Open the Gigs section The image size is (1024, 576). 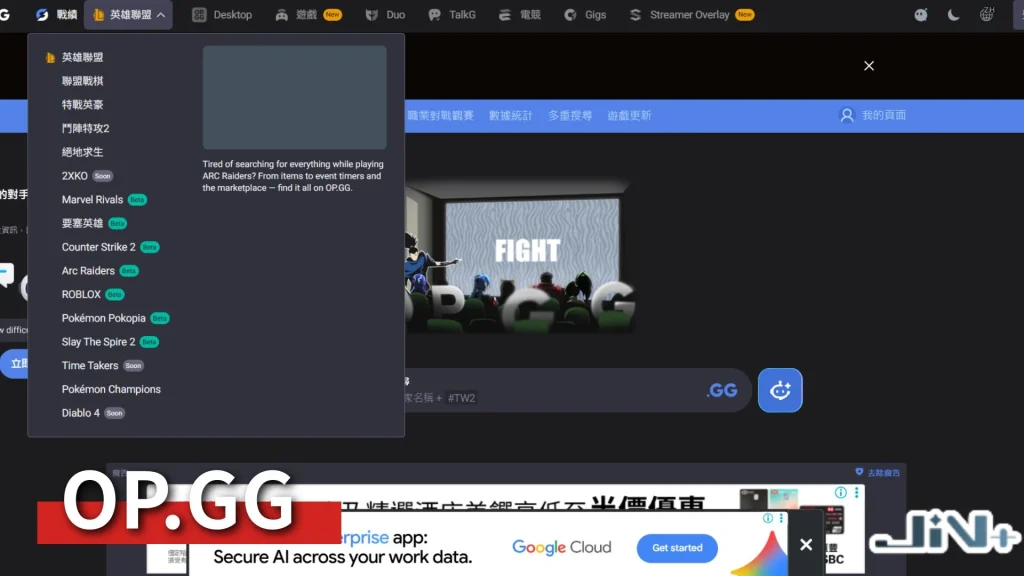coord(585,14)
